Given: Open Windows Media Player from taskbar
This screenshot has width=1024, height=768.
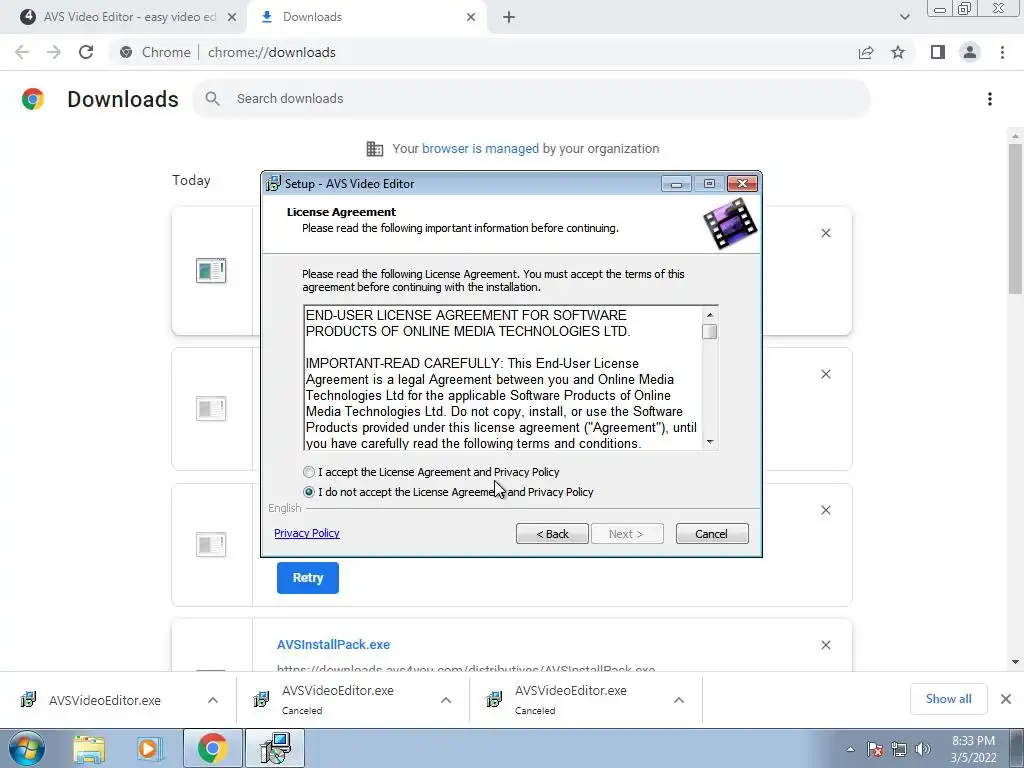Looking at the screenshot, I should pyautogui.click(x=148, y=748).
